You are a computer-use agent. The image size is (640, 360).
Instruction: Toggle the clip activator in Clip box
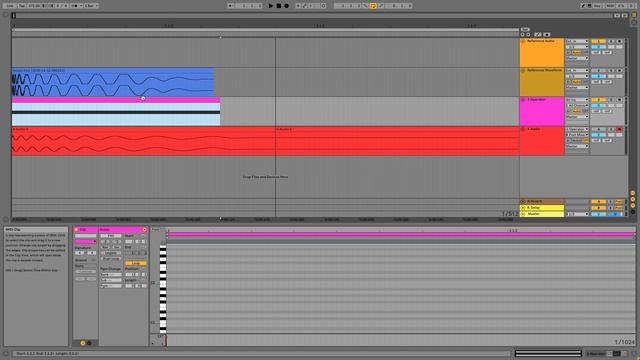point(76,230)
